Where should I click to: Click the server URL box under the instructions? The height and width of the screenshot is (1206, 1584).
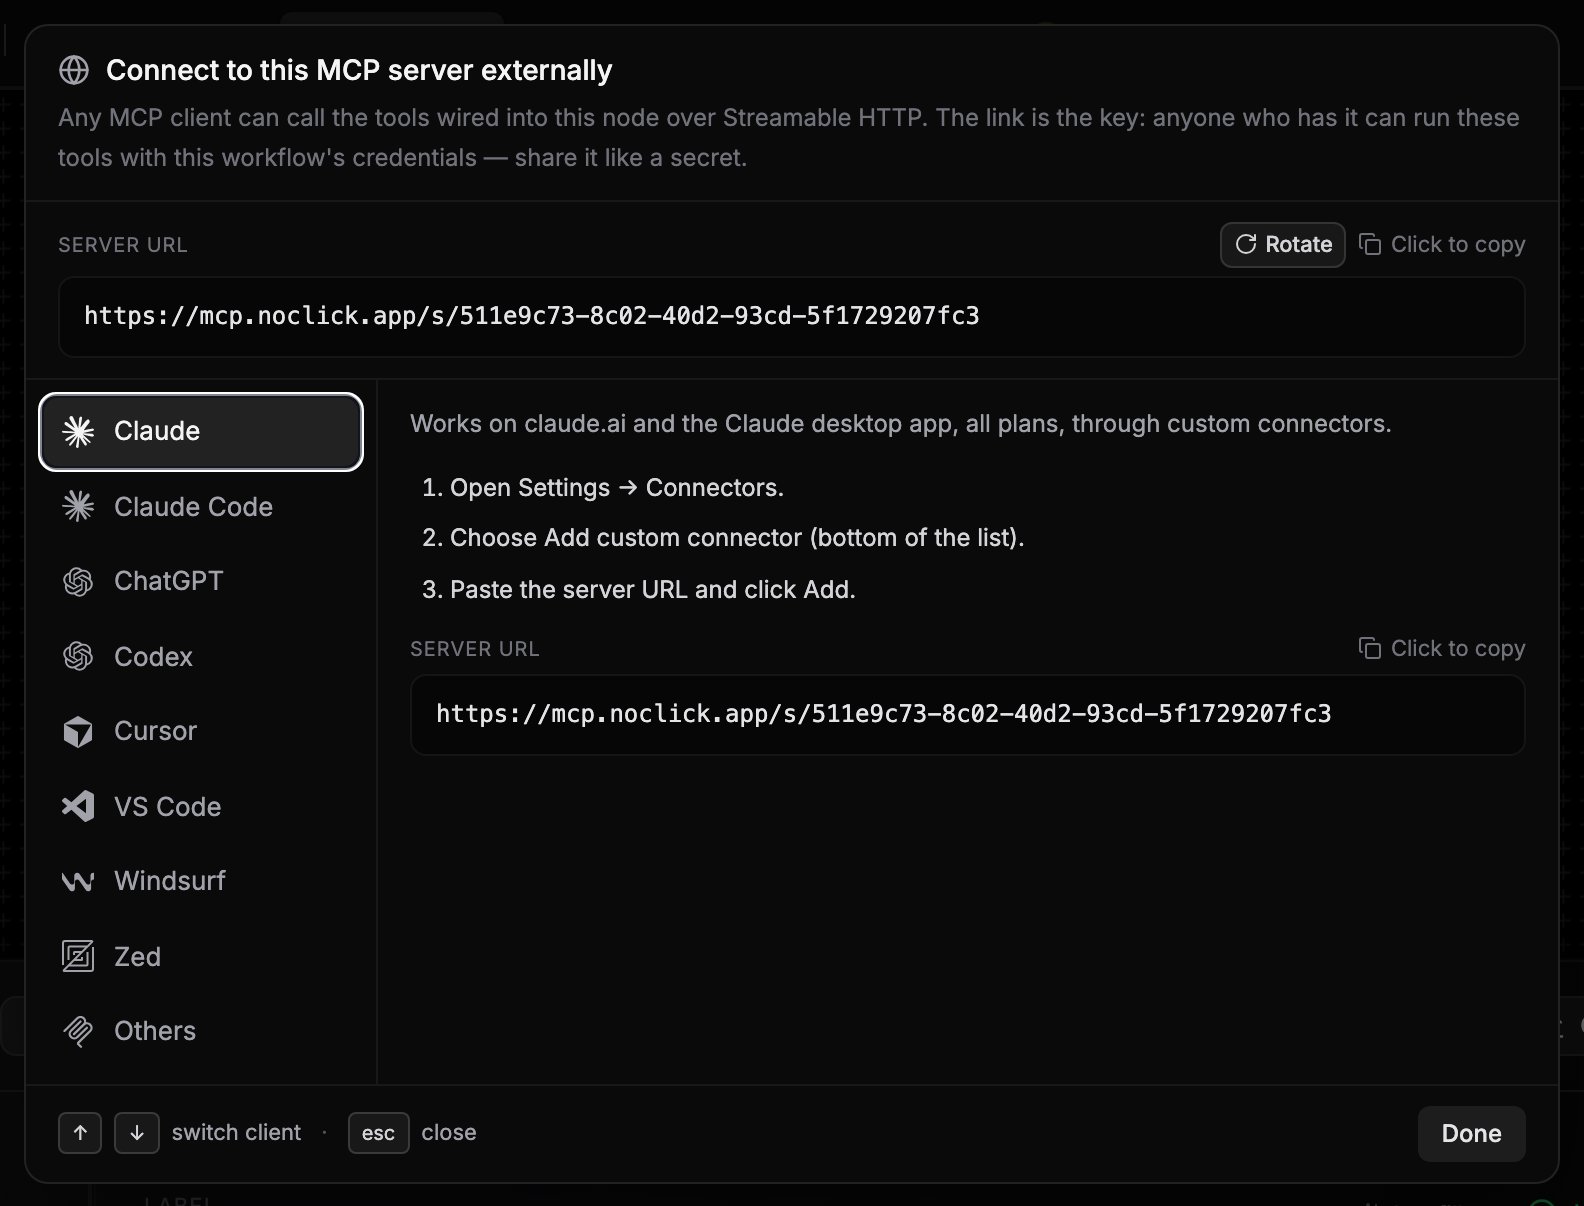(x=967, y=714)
